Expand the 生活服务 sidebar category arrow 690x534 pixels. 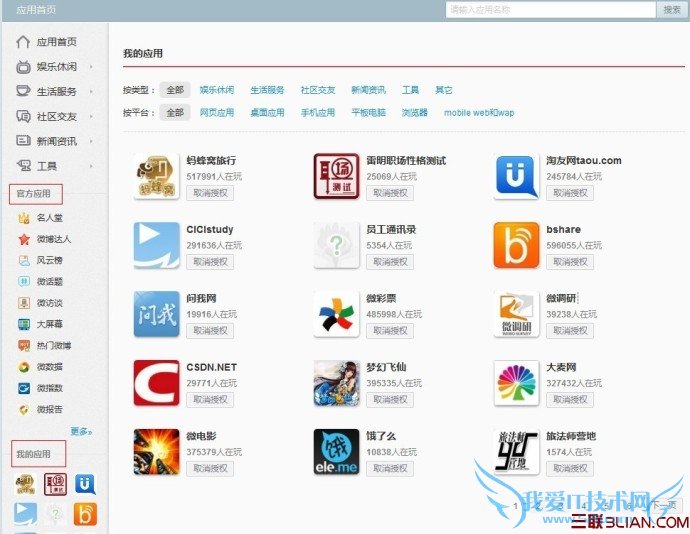pos(91,92)
